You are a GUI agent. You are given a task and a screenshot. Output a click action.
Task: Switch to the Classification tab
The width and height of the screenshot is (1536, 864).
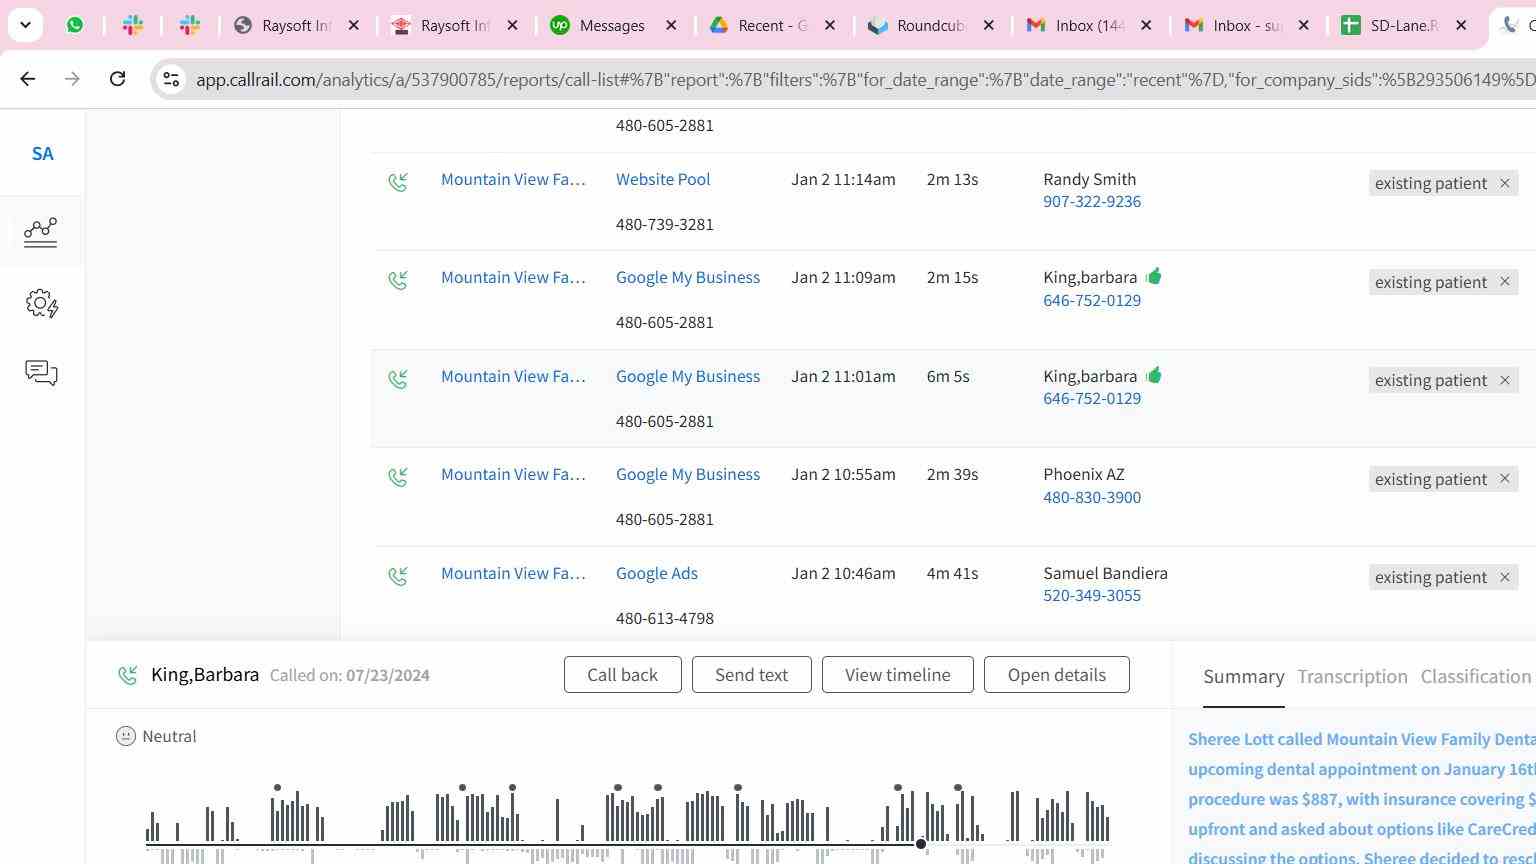(x=1475, y=677)
